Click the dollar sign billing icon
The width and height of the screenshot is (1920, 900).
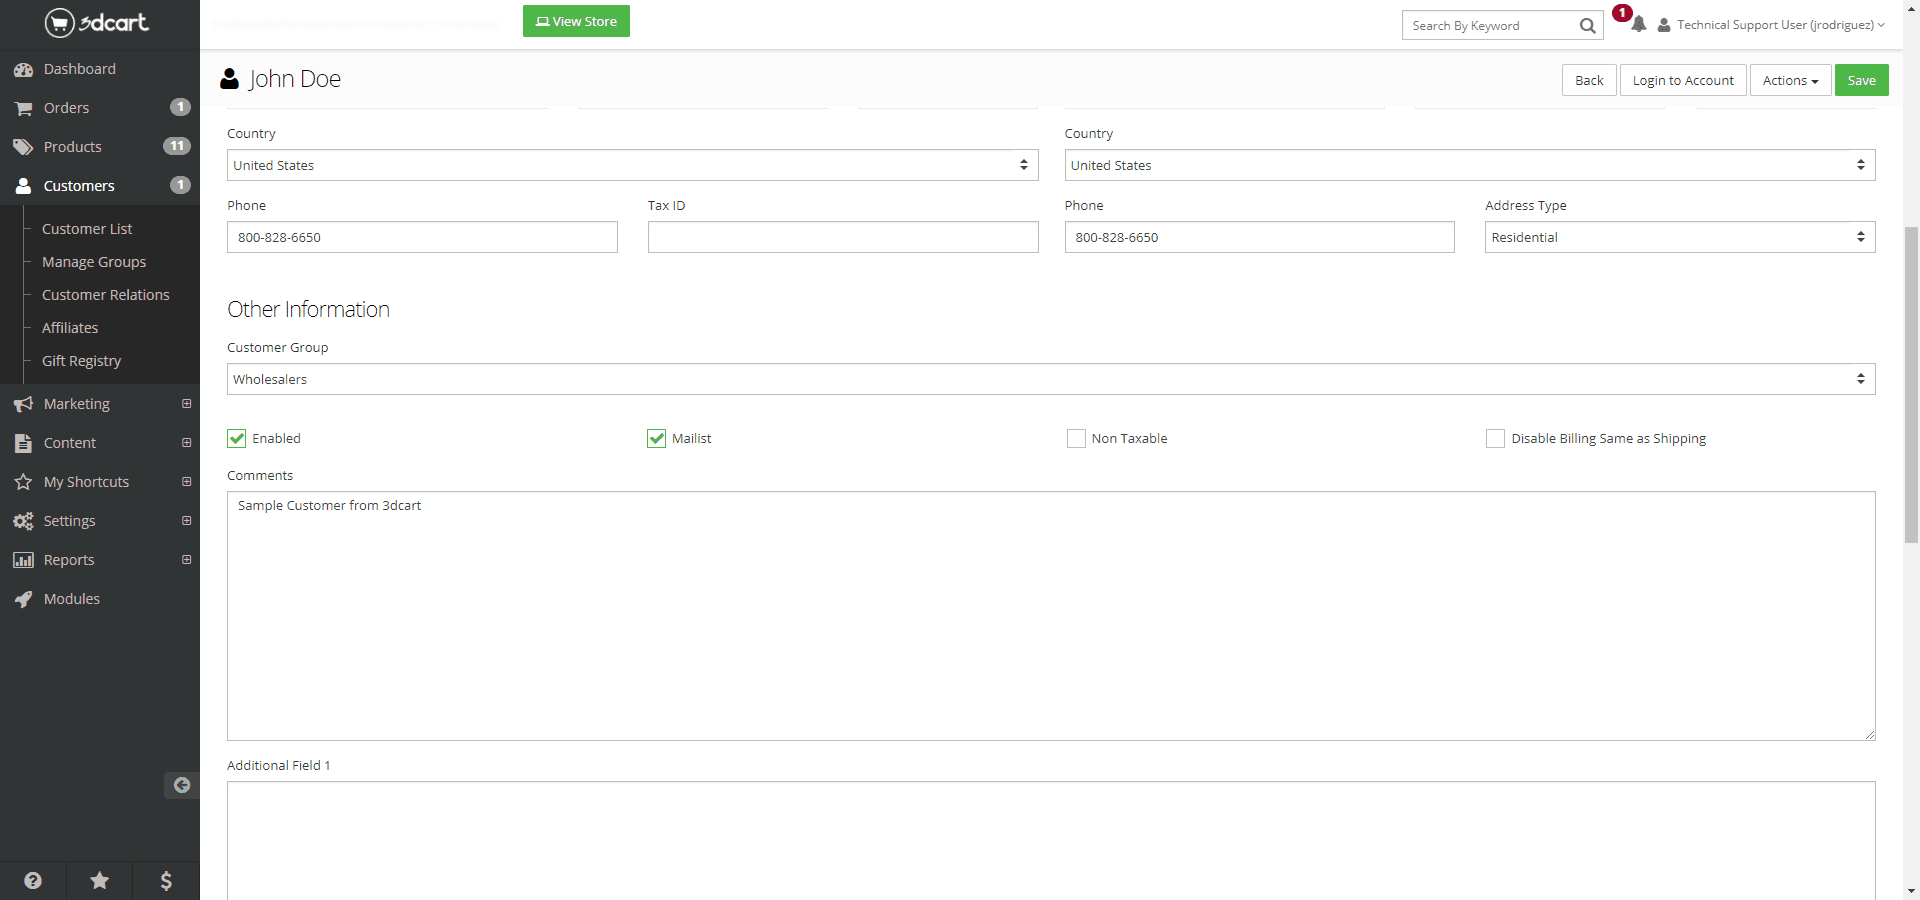click(x=166, y=880)
